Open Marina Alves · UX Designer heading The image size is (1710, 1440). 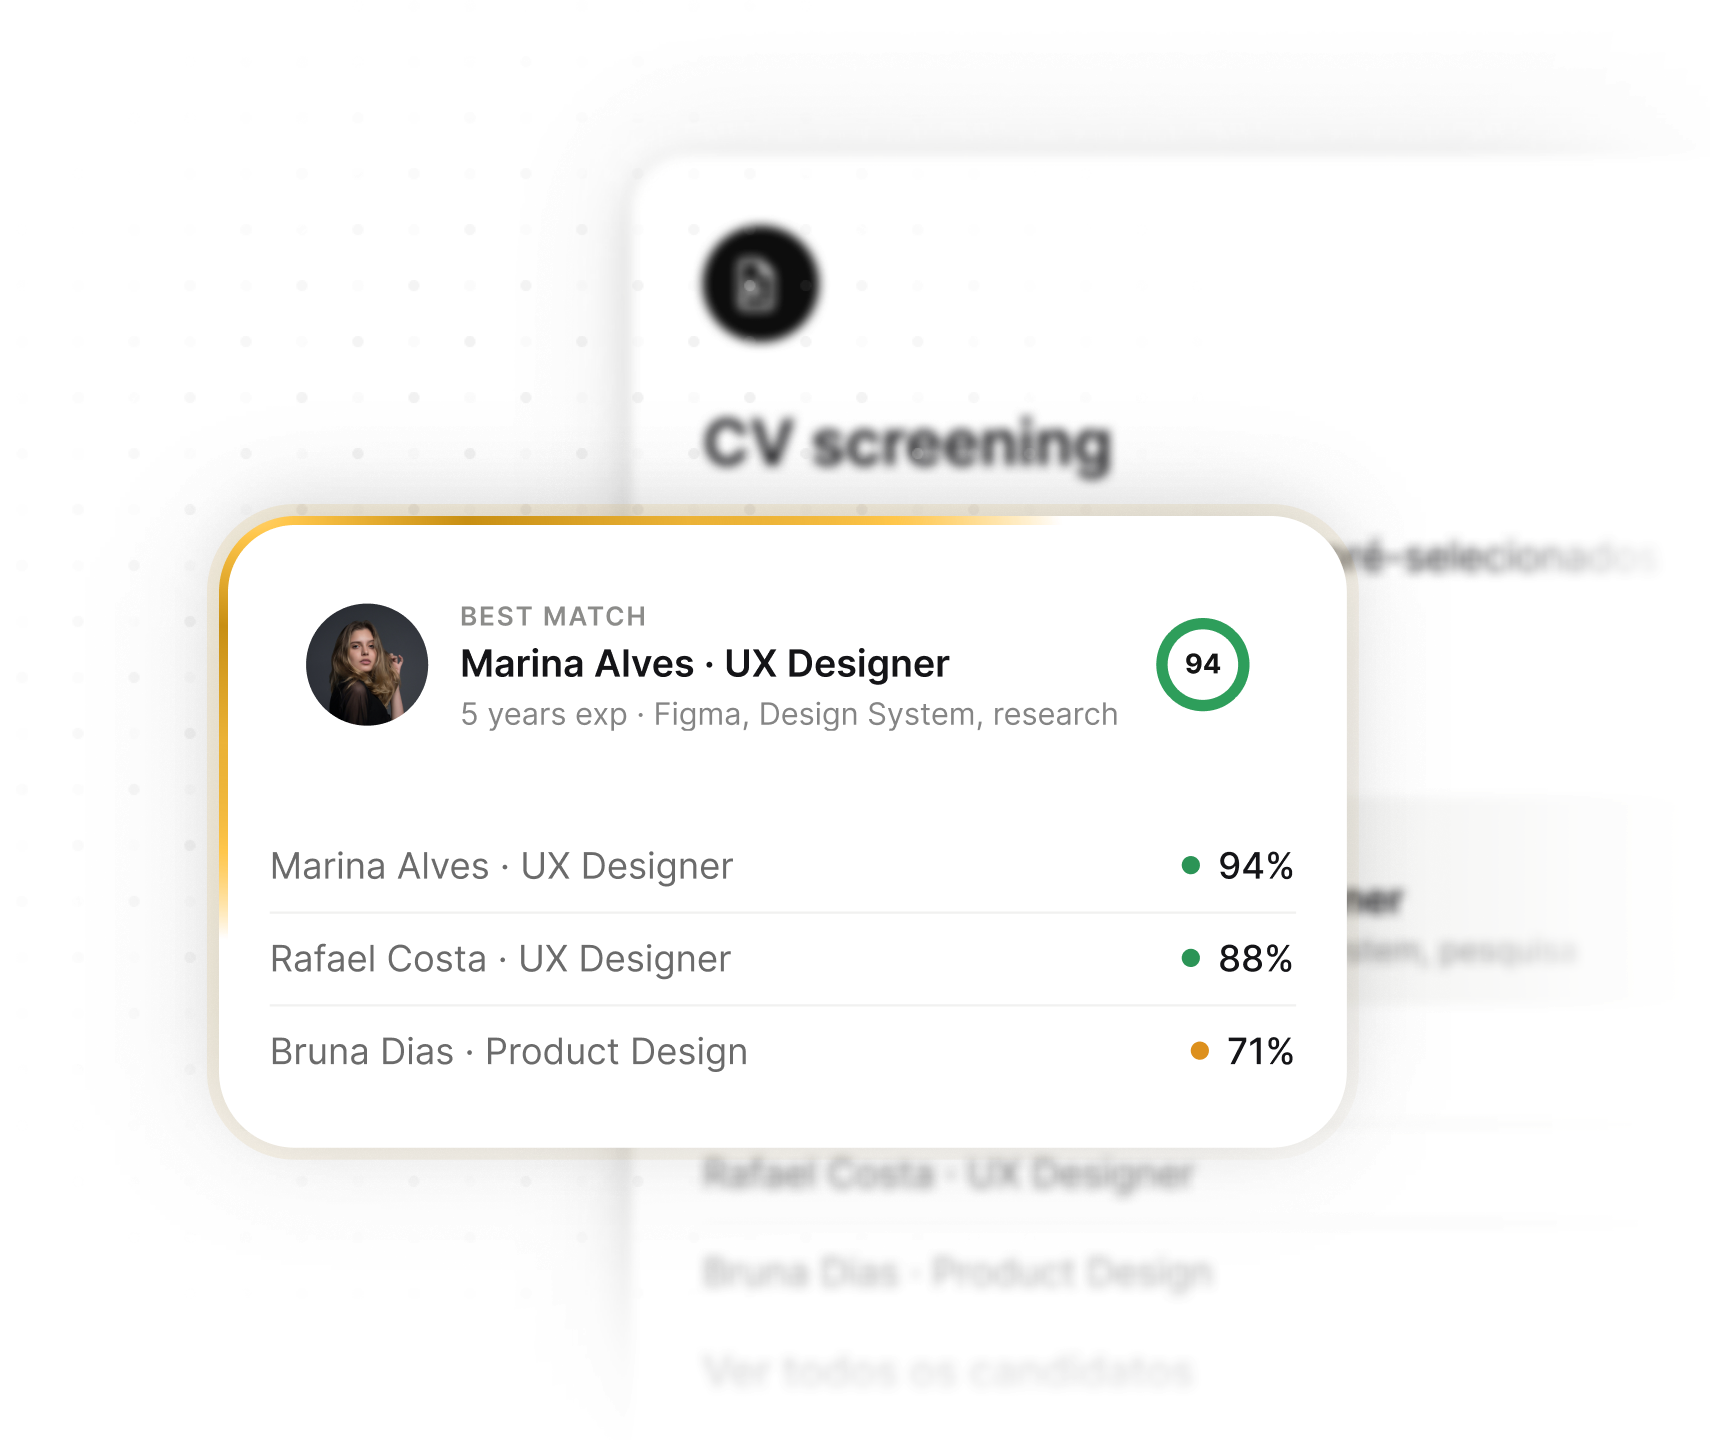point(705,664)
